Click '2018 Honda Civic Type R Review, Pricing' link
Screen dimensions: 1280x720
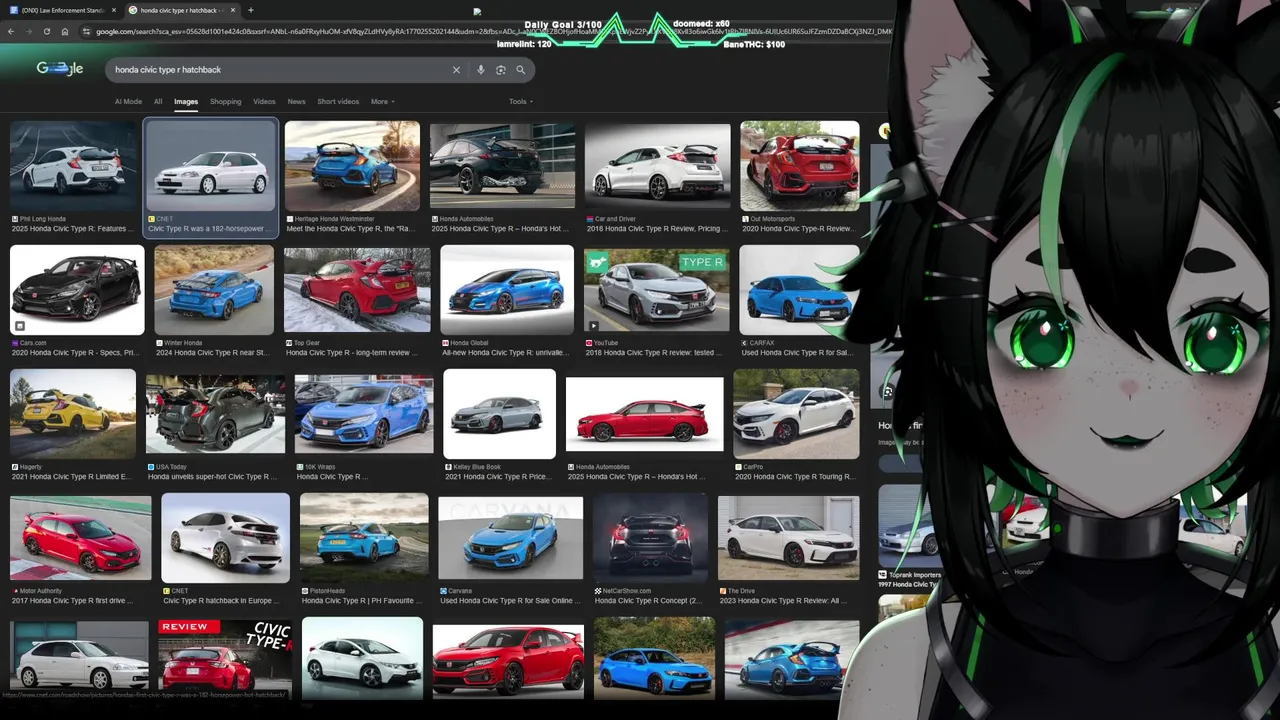click(x=657, y=228)
